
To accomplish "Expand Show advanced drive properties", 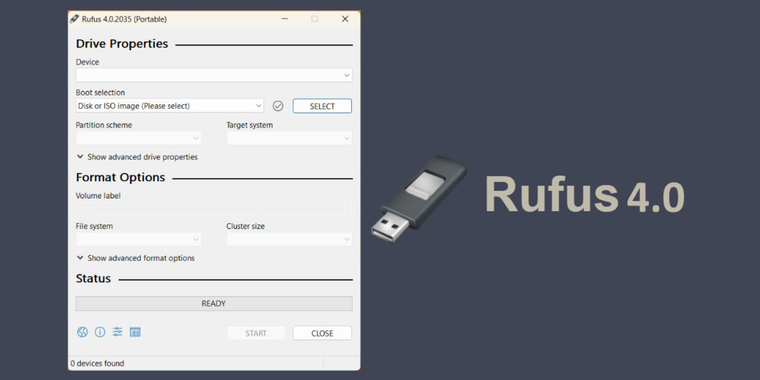I will coord(137,157).
